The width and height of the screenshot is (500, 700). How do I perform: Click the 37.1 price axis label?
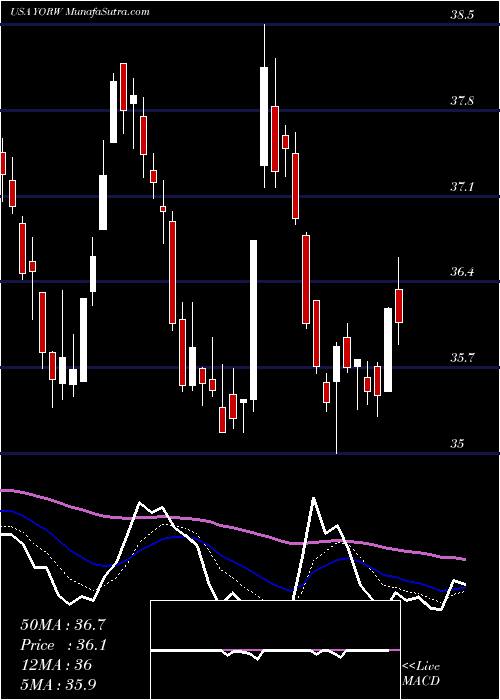[461, 187]
